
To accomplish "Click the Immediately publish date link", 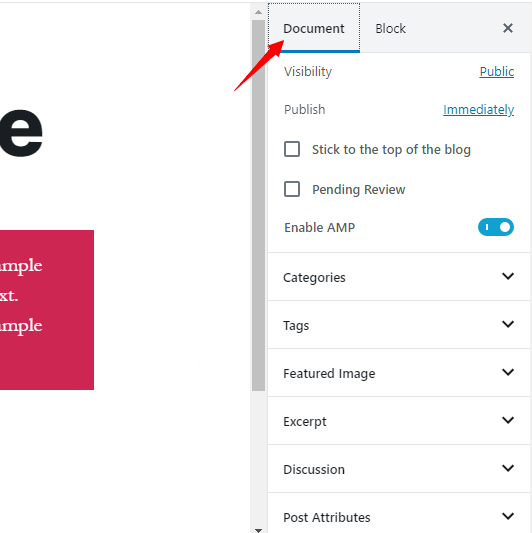I will (x=478, y=110).
